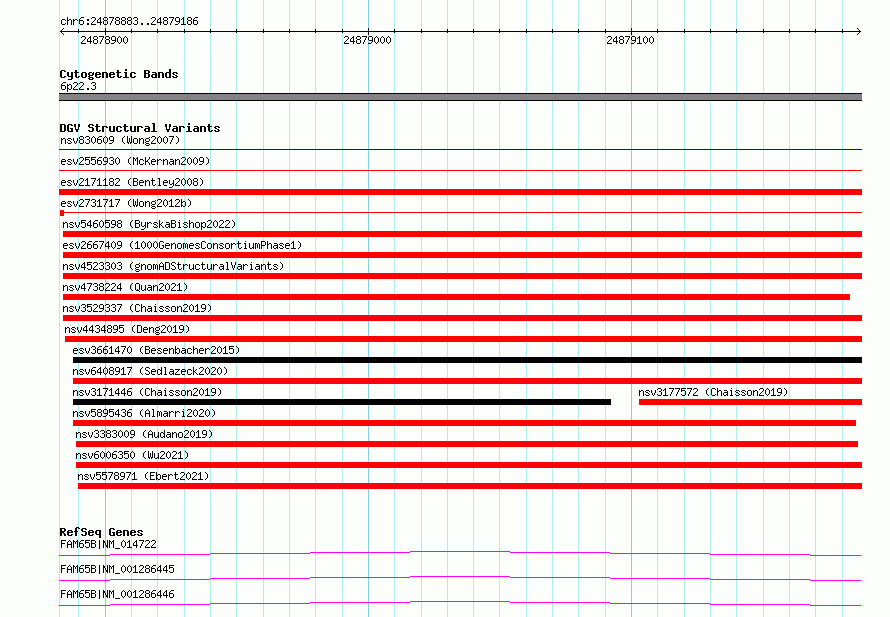Select nsv3529337 (Chaisson2019) label
The width and height of the screenshot is (890, 617).
(x=137, y=308)
